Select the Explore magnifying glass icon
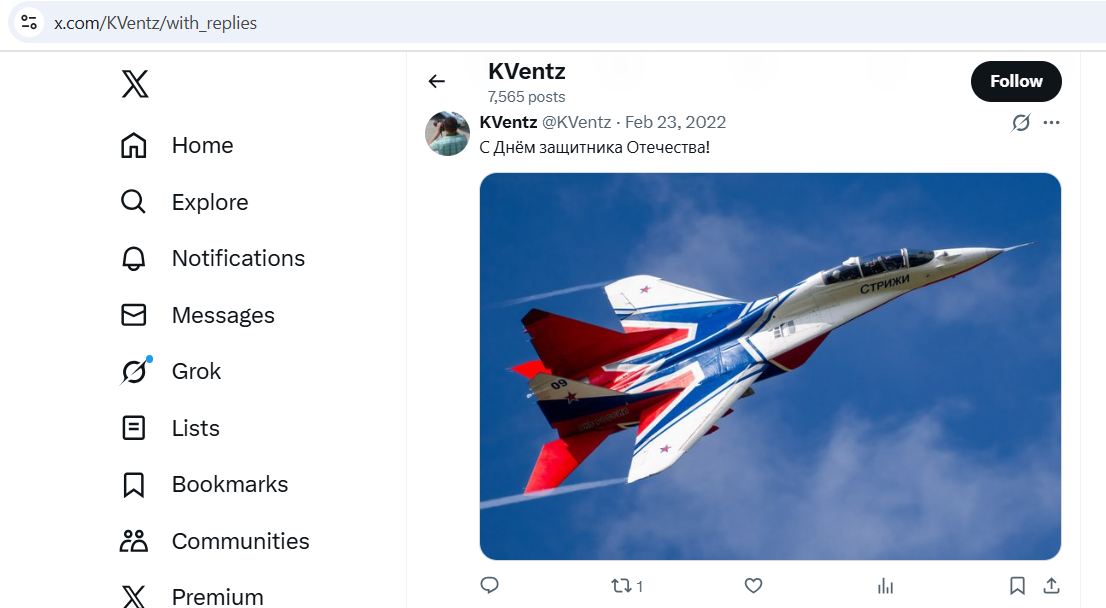Image resolution: width=1106 pixels, height=608 pixels. point(133,201)
